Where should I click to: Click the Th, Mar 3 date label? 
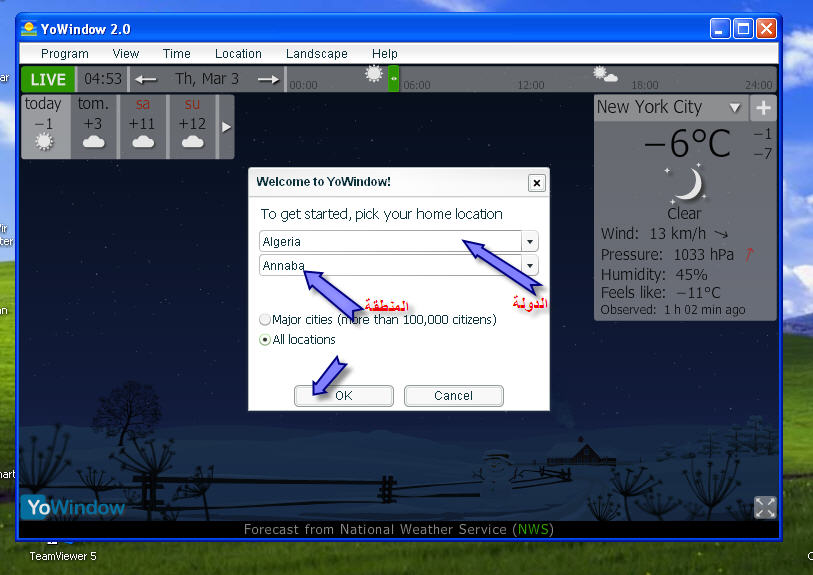point(207,79)
